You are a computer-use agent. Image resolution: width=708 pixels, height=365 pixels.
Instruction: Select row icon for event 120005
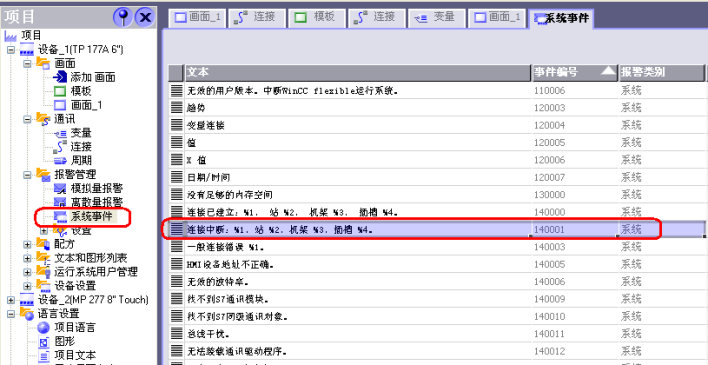pos(177,143)
